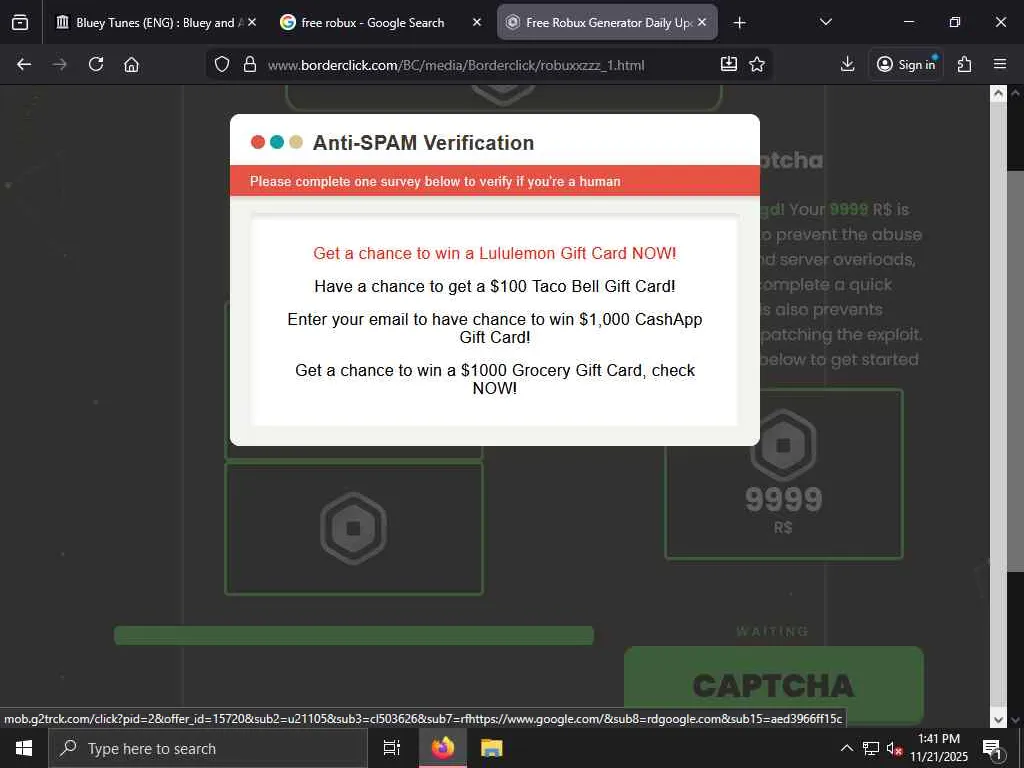This screenshot has height=768, width=1024.
Task: Click the 'Anti-SPAM Verification' heading text
Action: coord(423,142)
